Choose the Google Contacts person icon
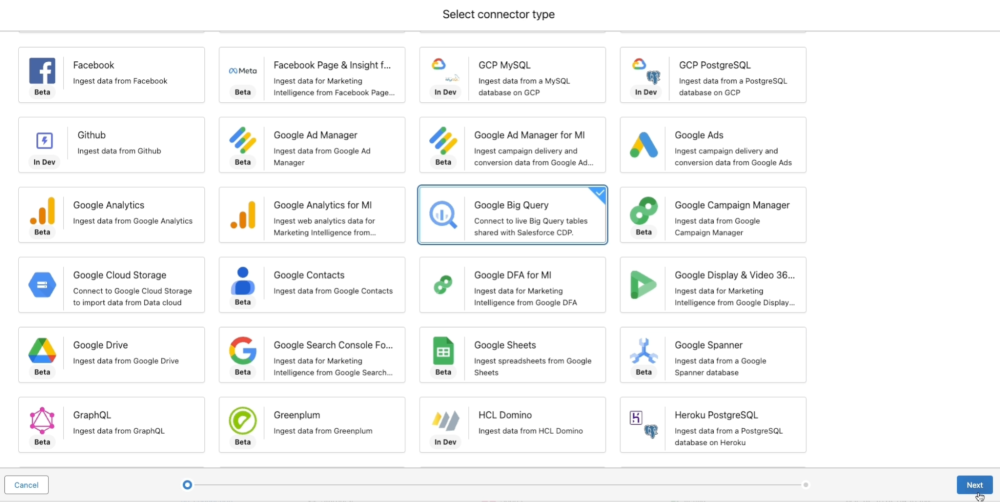 (x=242, y=281)
